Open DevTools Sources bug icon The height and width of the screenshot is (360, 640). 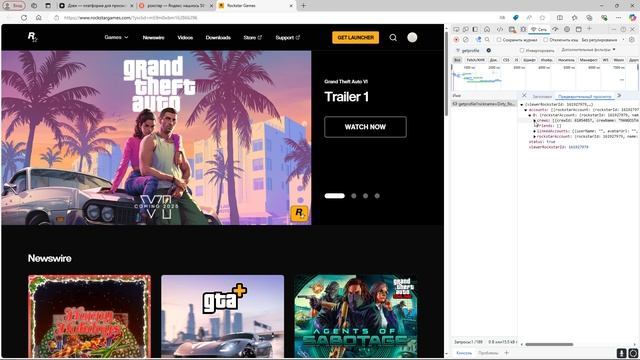(x=523, y=29)
